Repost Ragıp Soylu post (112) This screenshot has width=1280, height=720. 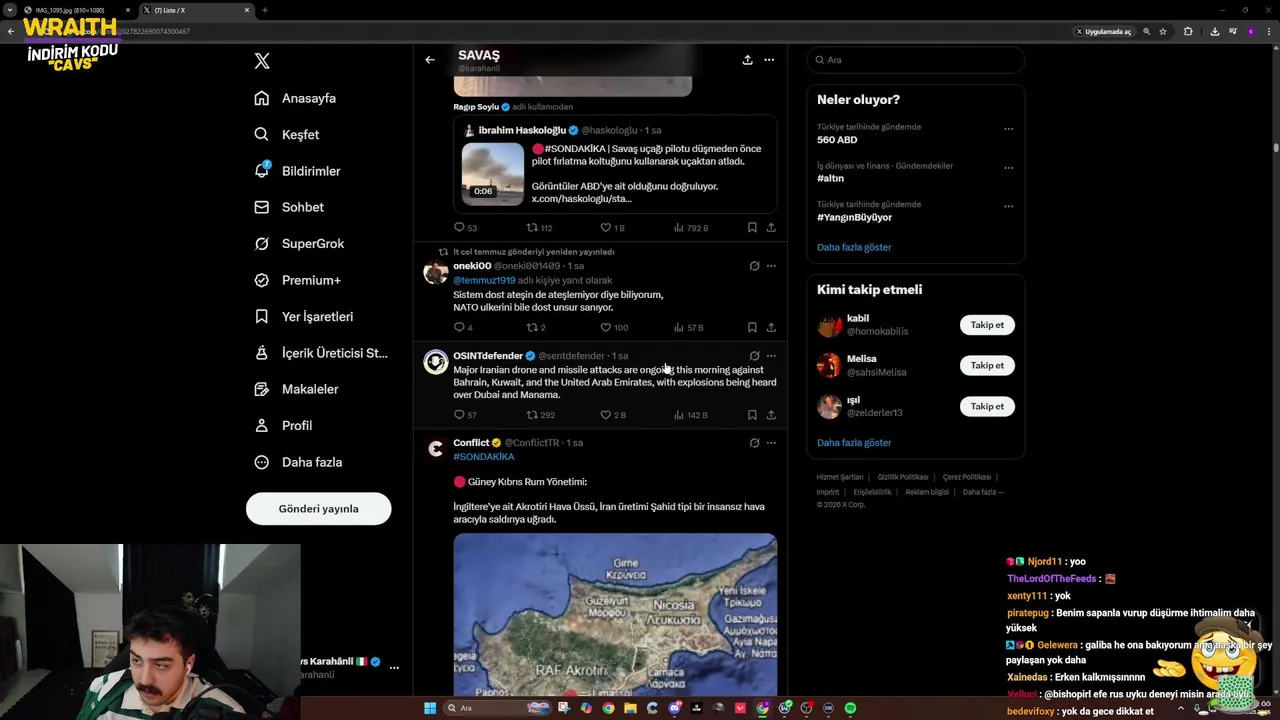coord(539,228)
